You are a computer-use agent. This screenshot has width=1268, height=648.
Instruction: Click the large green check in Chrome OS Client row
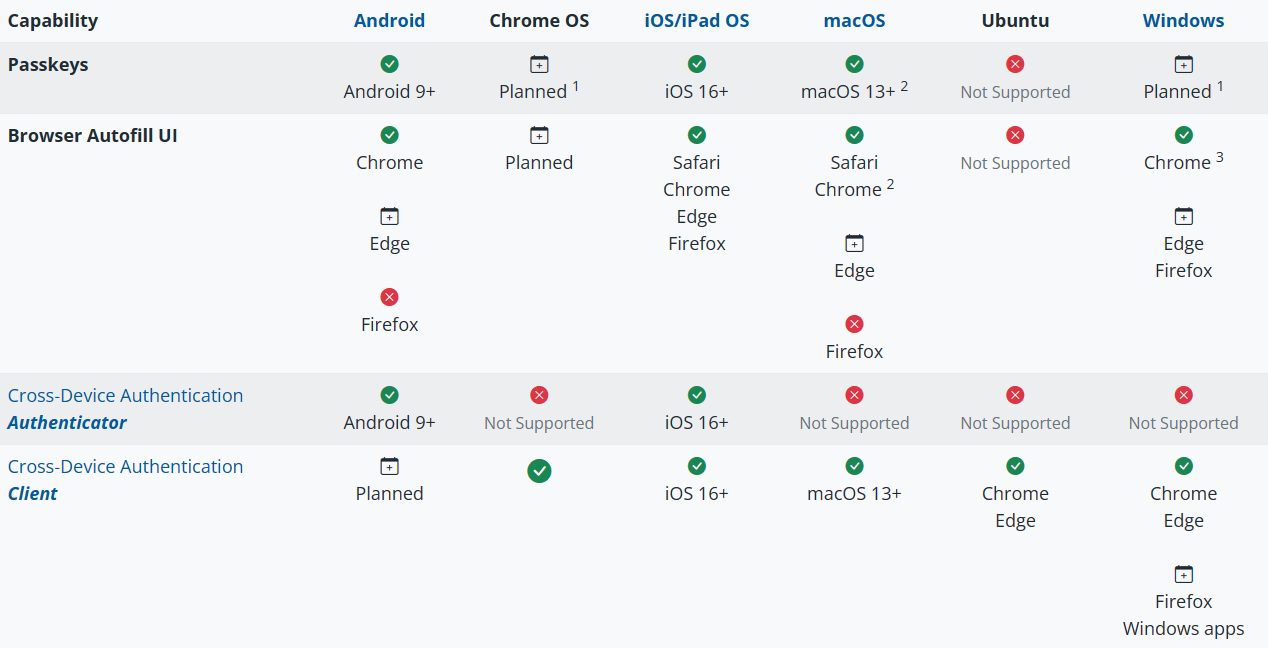[539, 471]
